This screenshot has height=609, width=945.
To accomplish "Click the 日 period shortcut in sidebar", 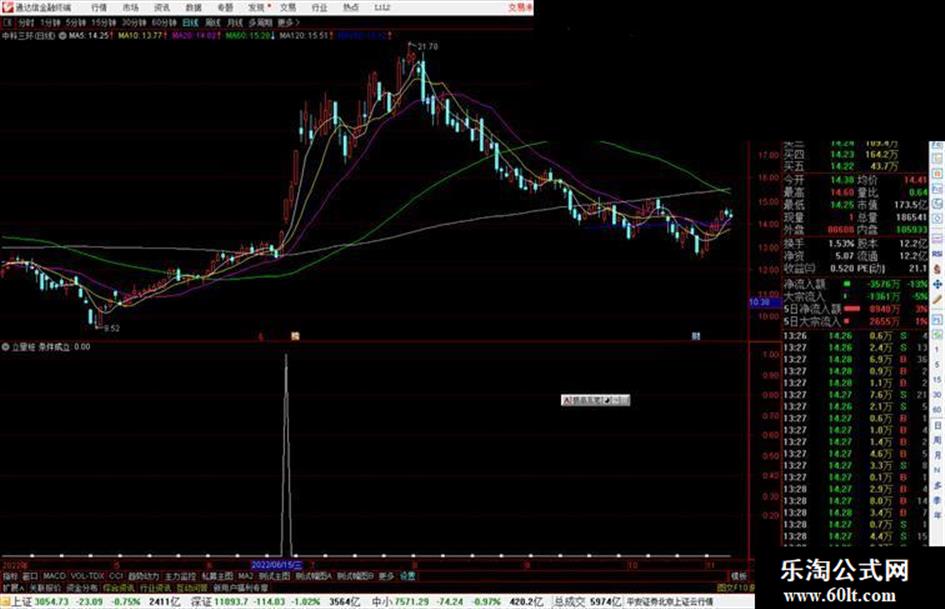I will coord(937,426).
